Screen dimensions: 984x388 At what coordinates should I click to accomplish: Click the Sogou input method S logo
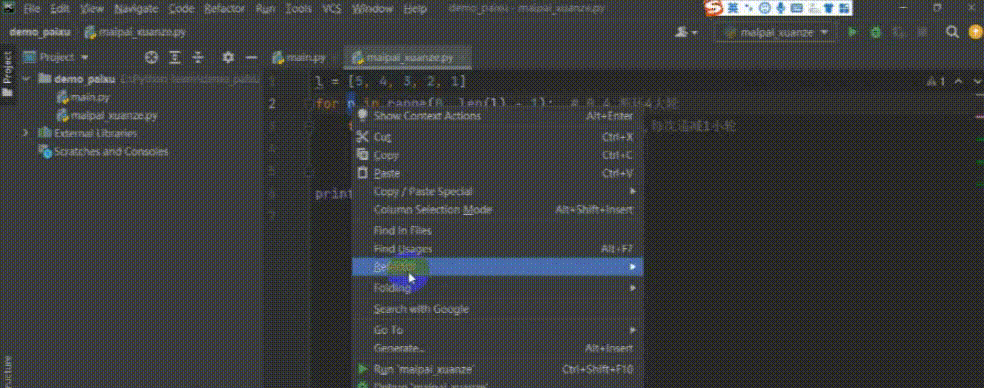tap(714, 8)
